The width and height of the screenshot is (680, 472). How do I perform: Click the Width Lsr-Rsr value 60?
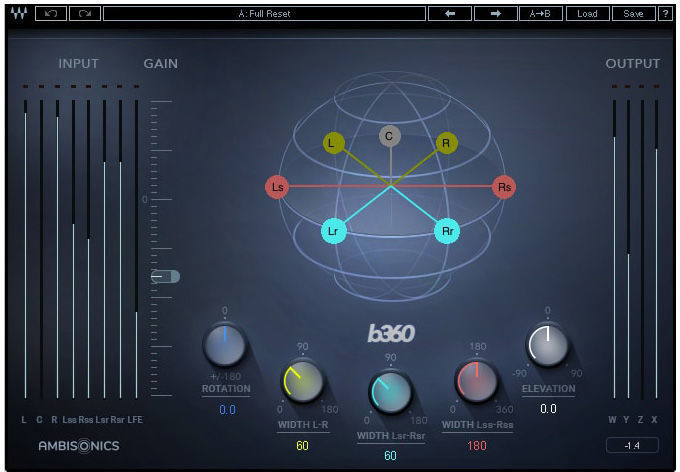pos(390,456)
